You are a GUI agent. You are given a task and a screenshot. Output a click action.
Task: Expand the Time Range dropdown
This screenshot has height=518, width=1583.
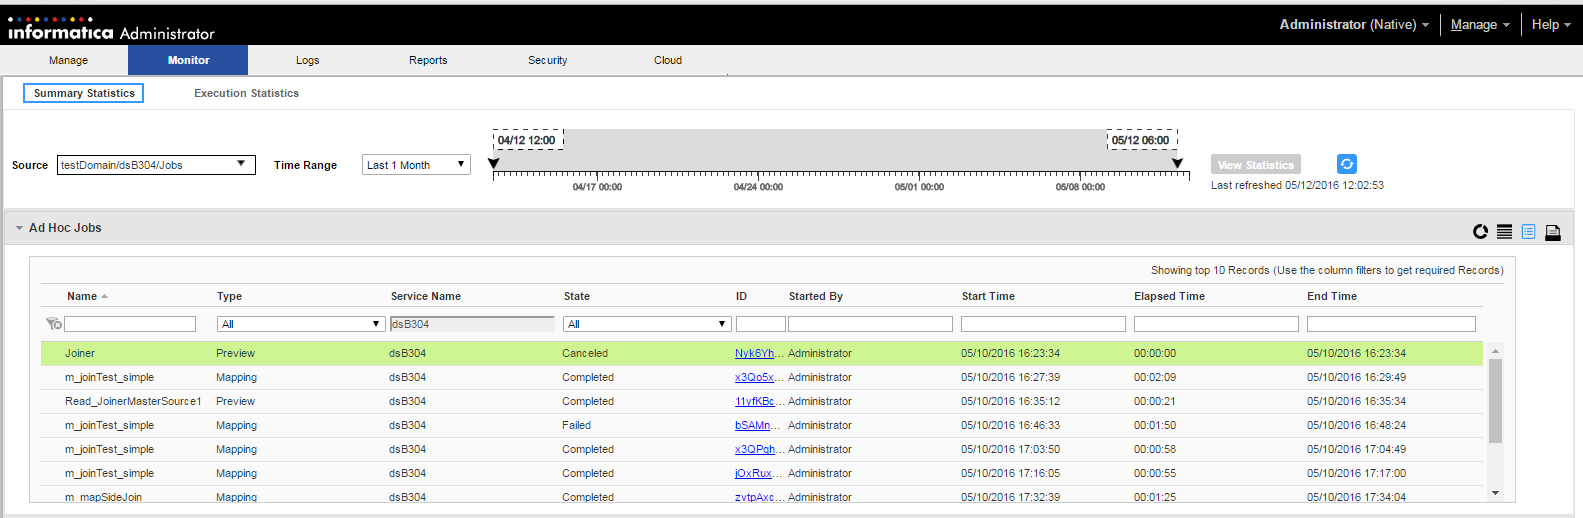461,164
